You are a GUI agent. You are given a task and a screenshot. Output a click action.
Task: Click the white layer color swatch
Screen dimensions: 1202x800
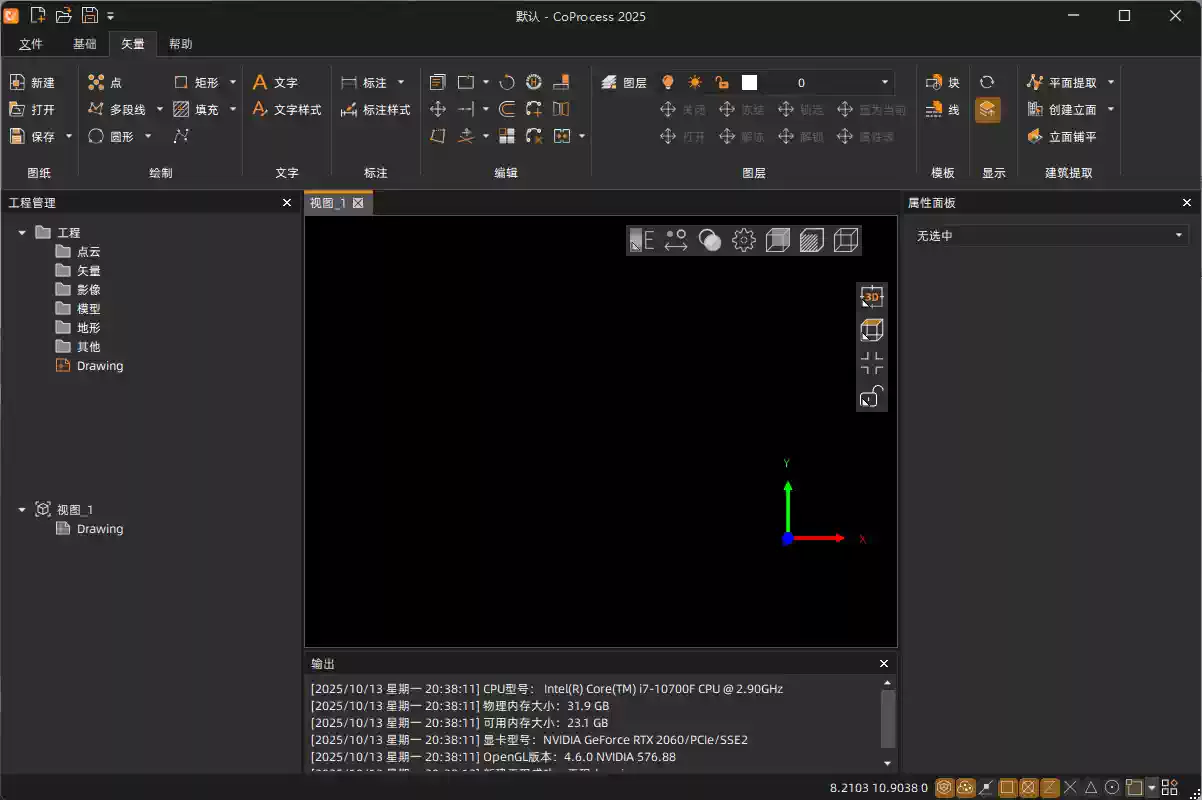coord(750,82)
